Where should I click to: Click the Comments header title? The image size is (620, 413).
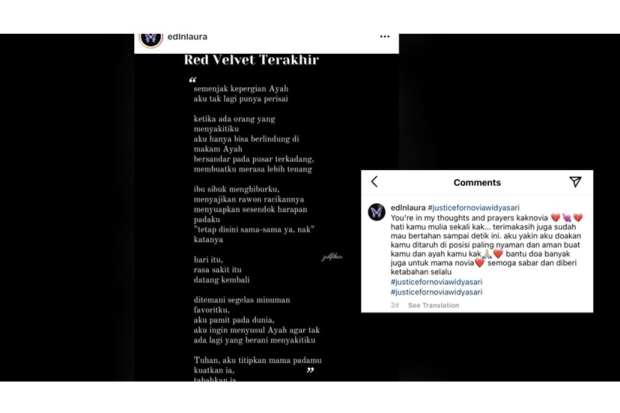point(477,182)
